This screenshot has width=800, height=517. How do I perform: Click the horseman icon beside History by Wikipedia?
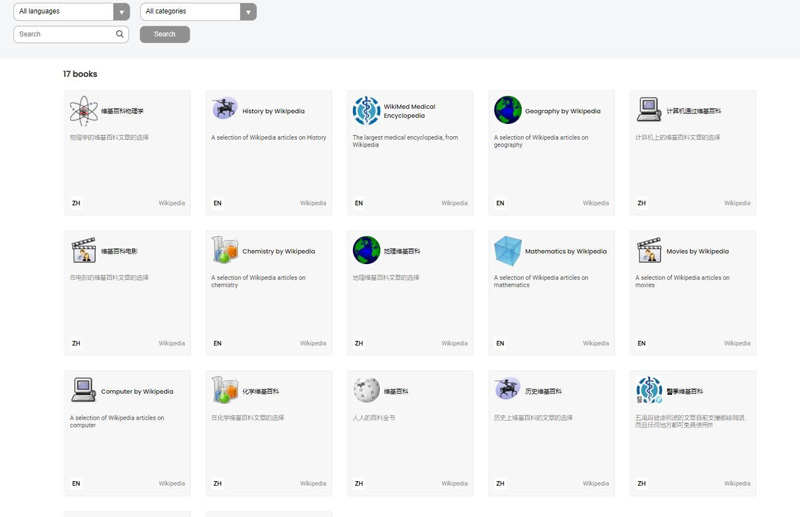[225, 108]
